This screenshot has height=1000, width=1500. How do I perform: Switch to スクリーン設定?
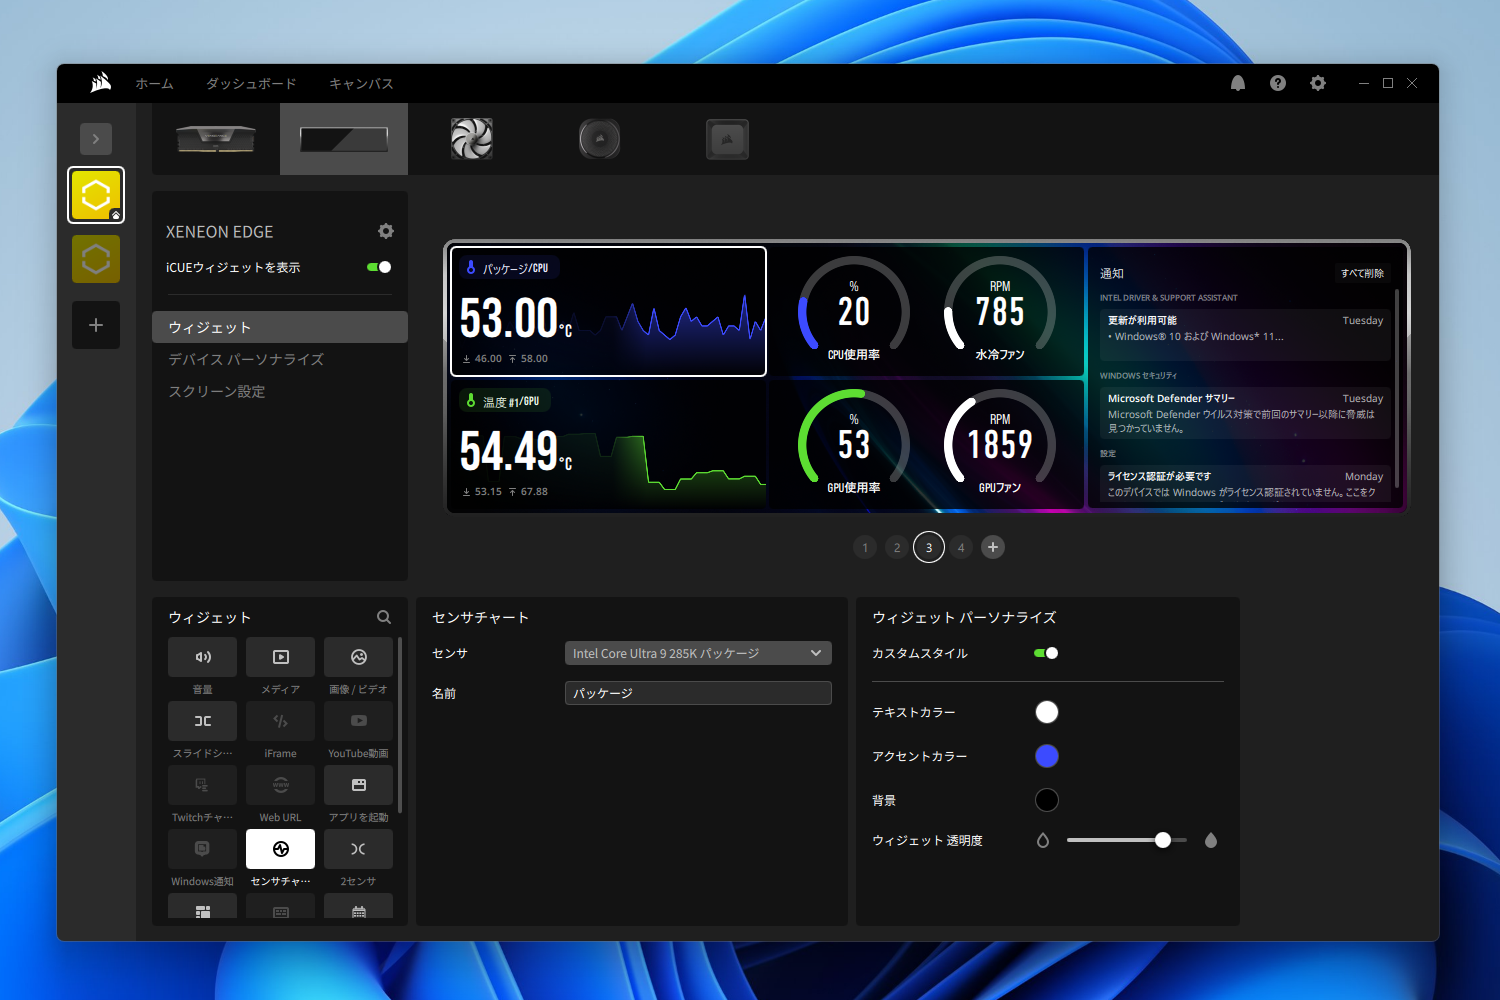pyautogui.click(x=216, y=391)
